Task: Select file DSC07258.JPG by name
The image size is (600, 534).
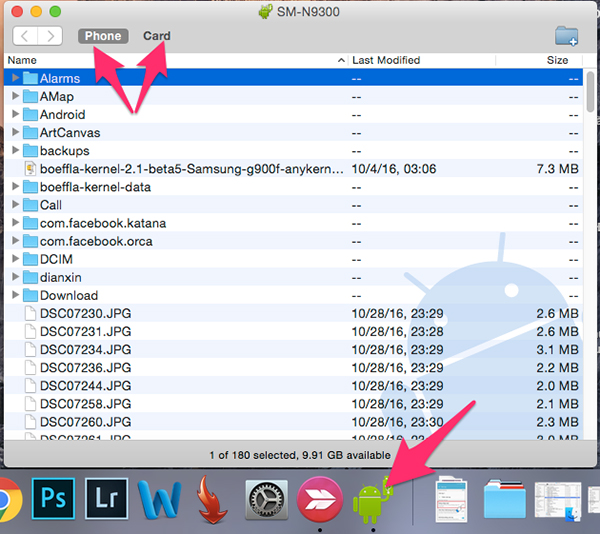Action: click(86, 404)
